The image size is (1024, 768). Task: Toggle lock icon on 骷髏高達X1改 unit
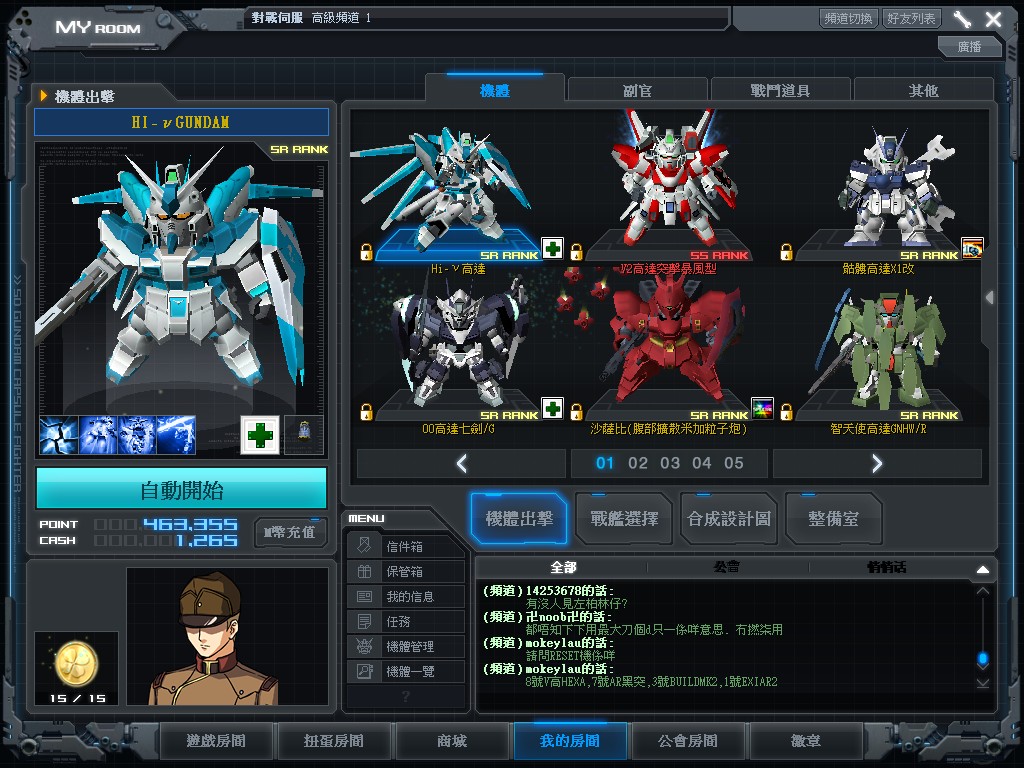pyautogui.click(x=786, y=252)
